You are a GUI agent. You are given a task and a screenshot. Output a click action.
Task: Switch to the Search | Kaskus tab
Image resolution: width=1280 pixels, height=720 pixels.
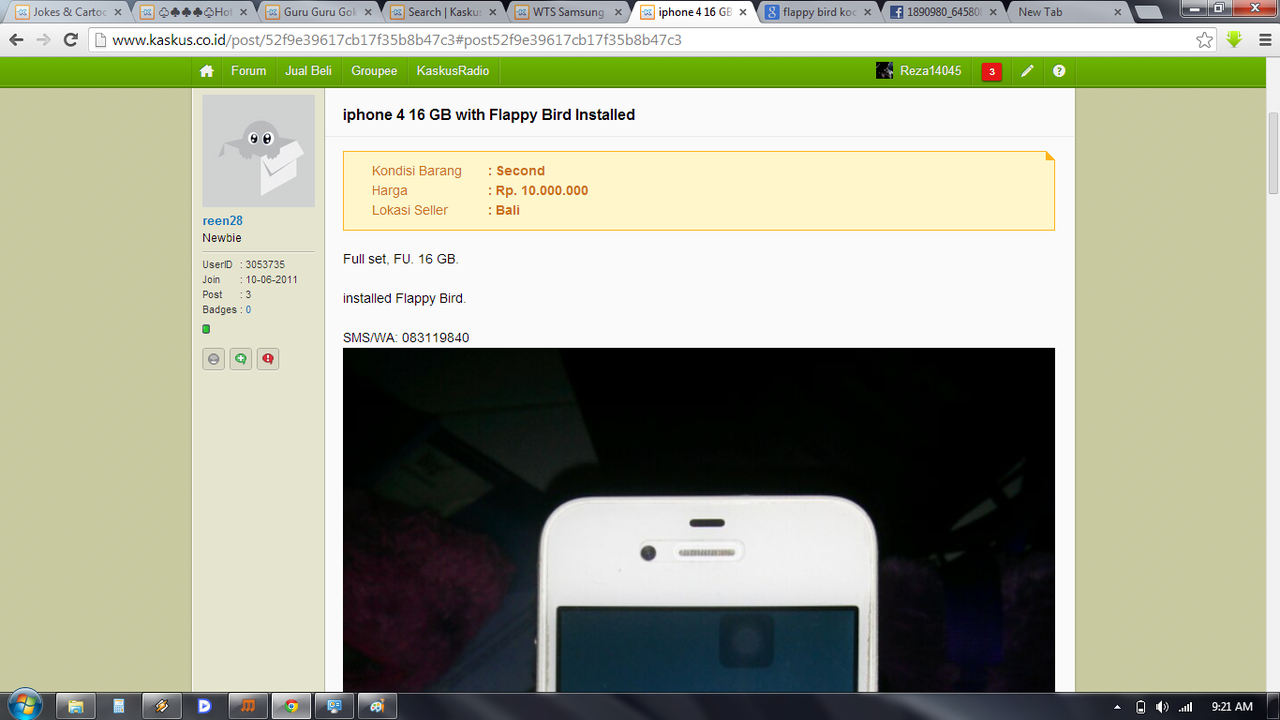pyautogui.click(x=443, y=12)
